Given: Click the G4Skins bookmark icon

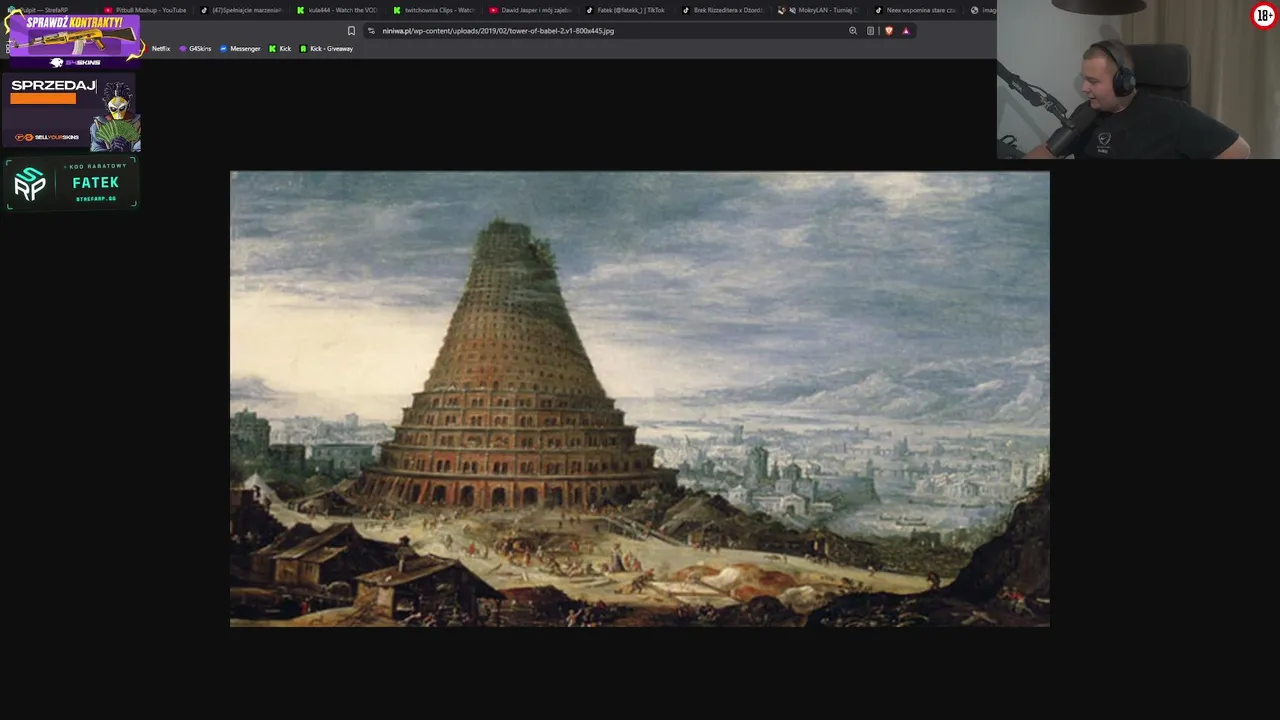Looking at the screenshot, I should coord(183,49).
